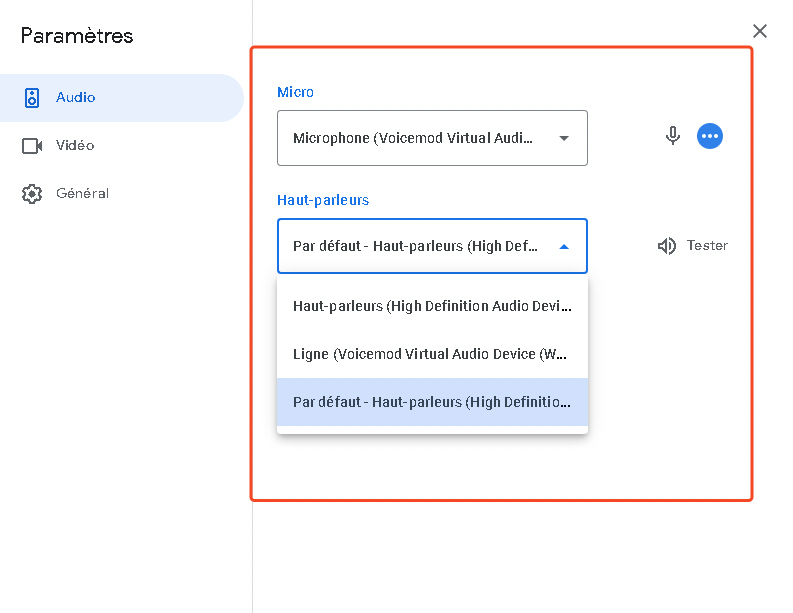Click the Haut-parleurs selected value field
Viewport: 793px width, 613px height.
click(x=414, y=246)
